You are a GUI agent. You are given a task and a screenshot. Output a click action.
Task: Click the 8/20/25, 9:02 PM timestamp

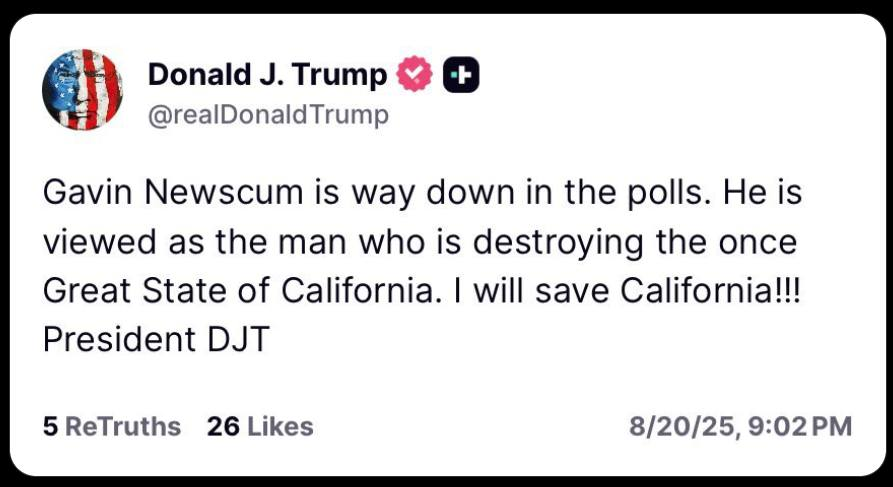[740, 427]
